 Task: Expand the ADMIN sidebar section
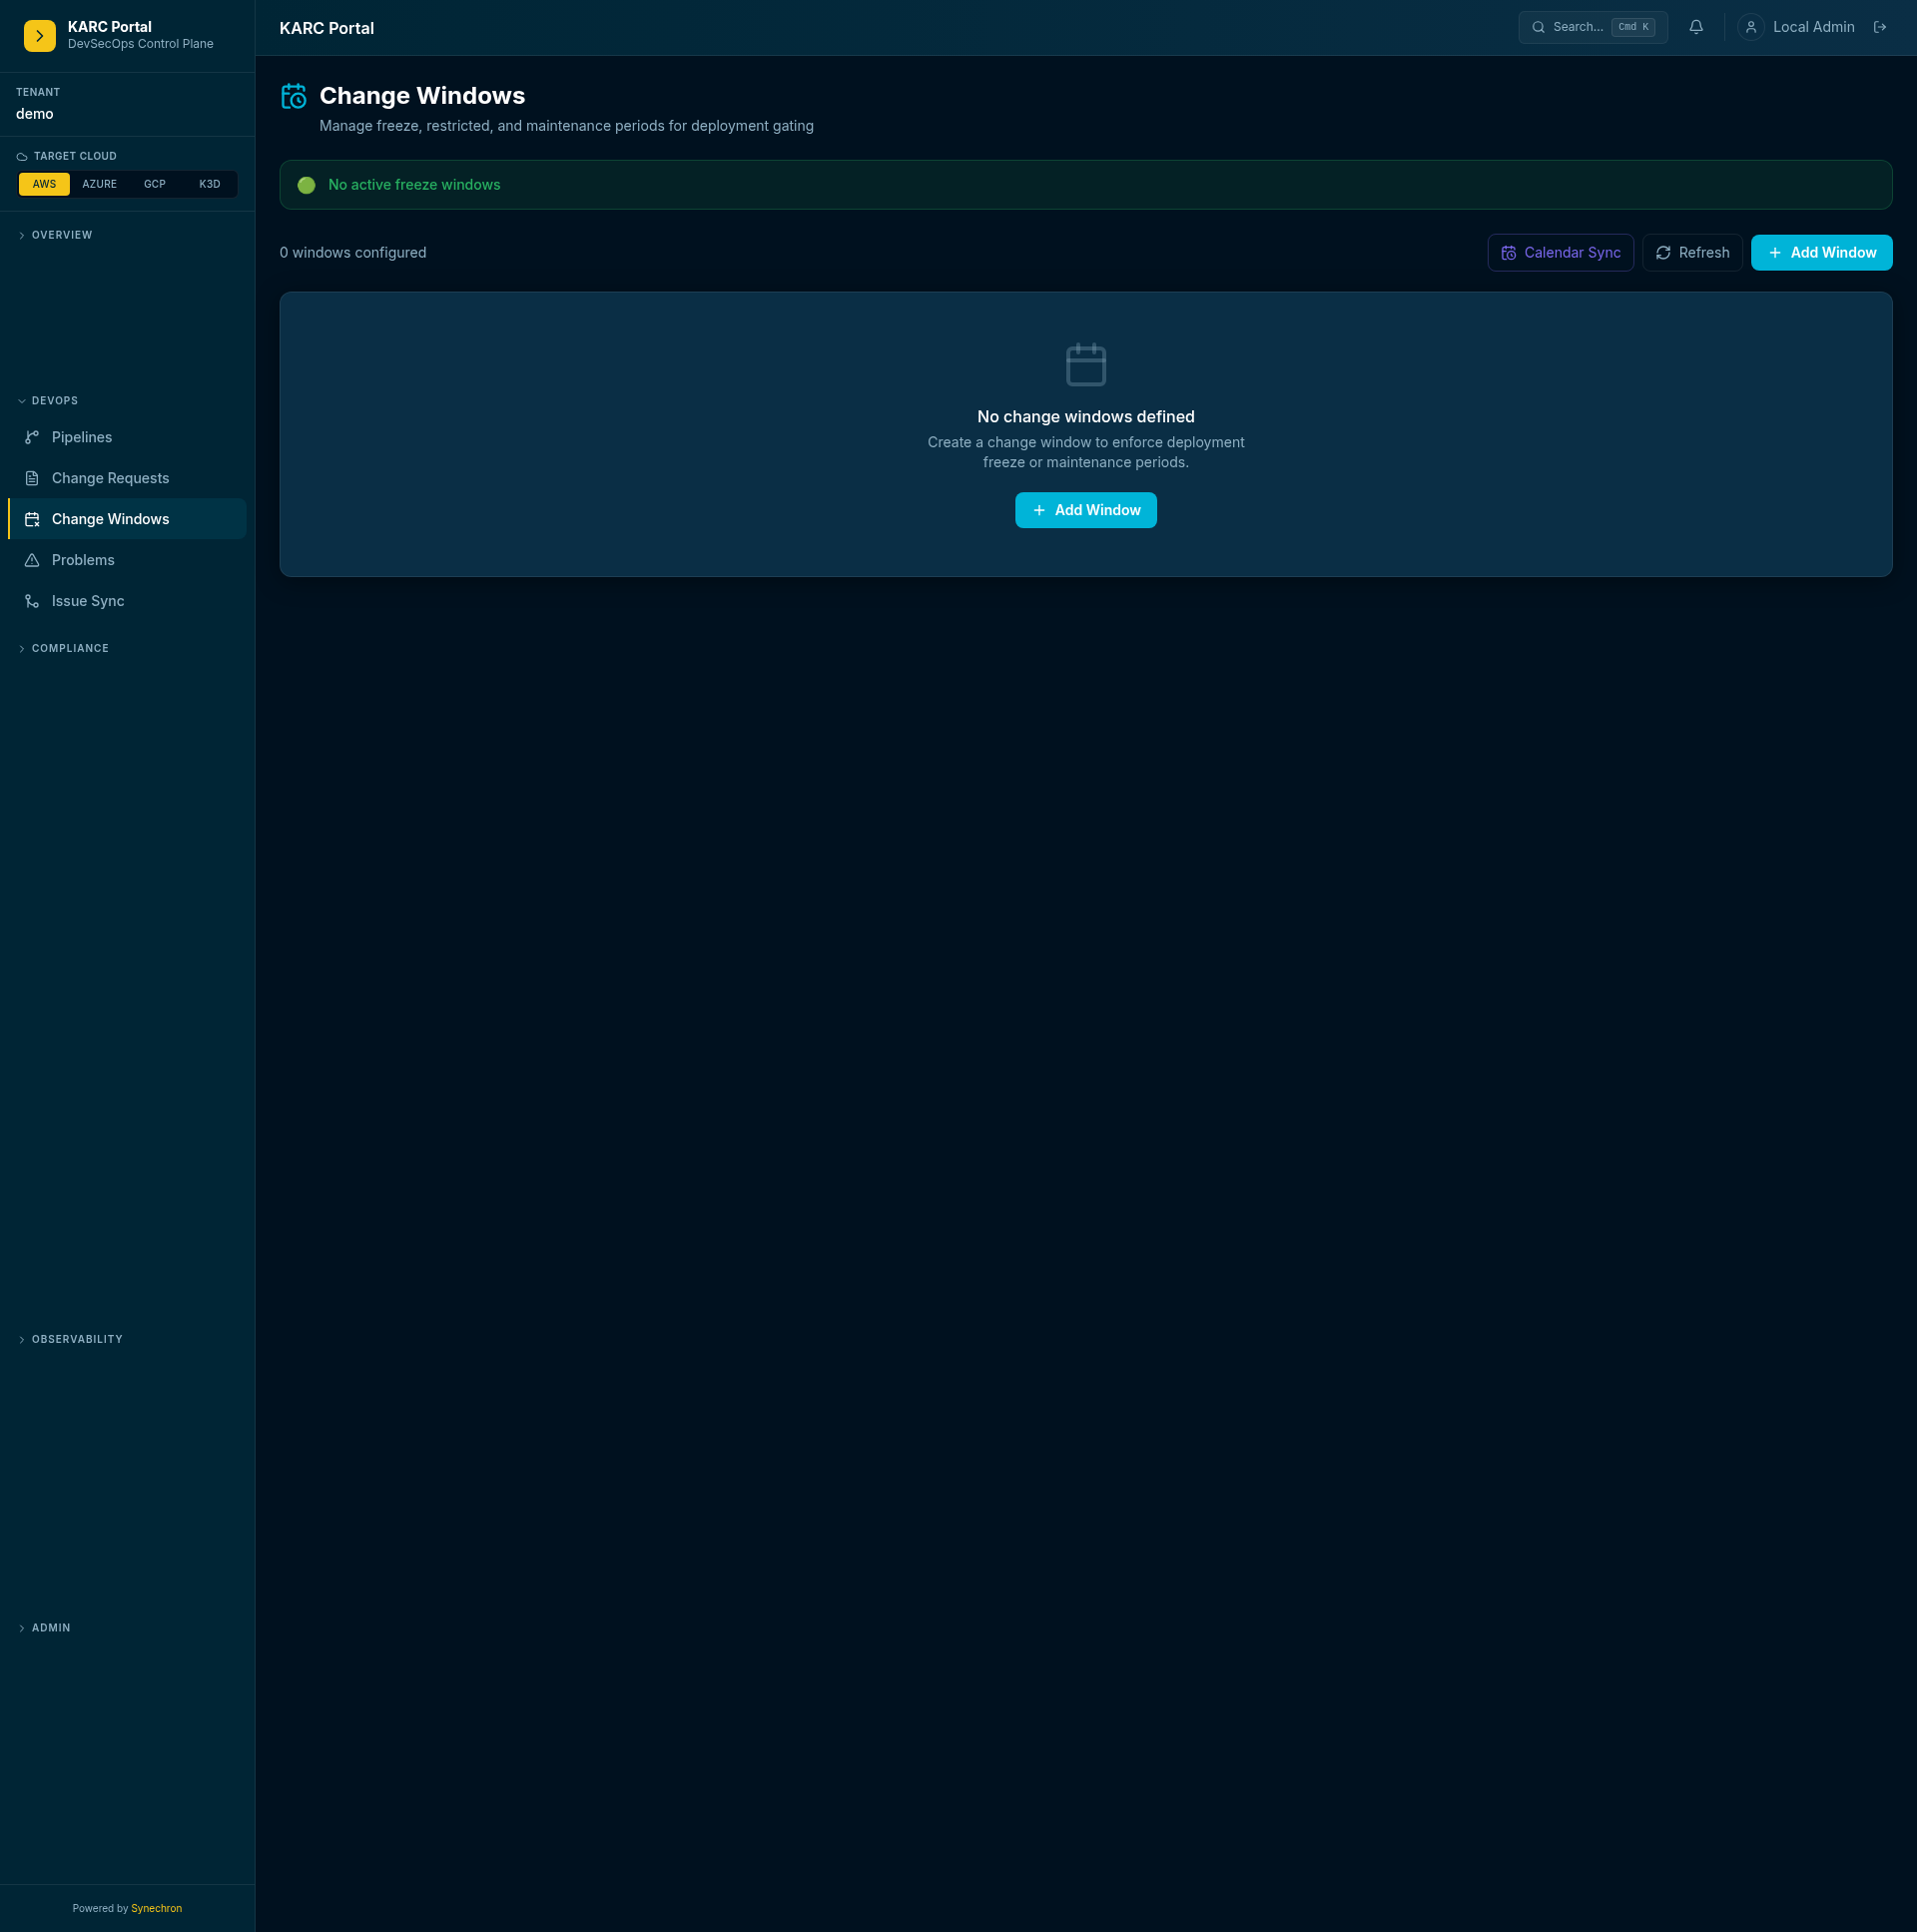tap(51, 1628)
